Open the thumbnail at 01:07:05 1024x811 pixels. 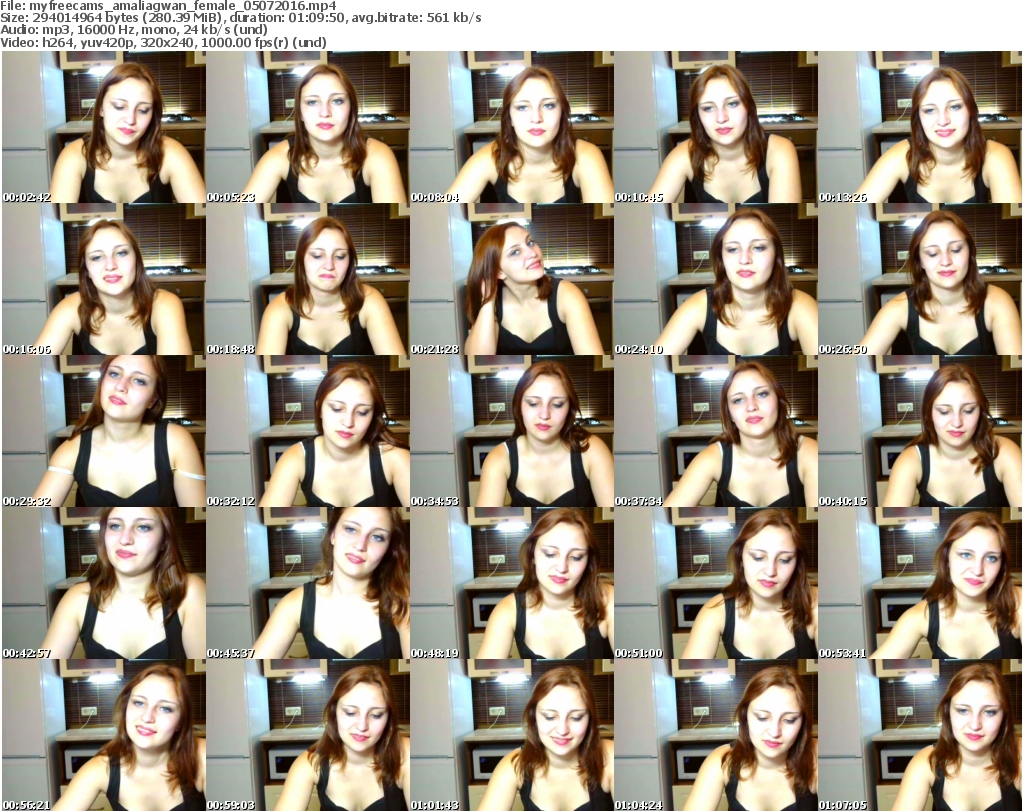920,735
